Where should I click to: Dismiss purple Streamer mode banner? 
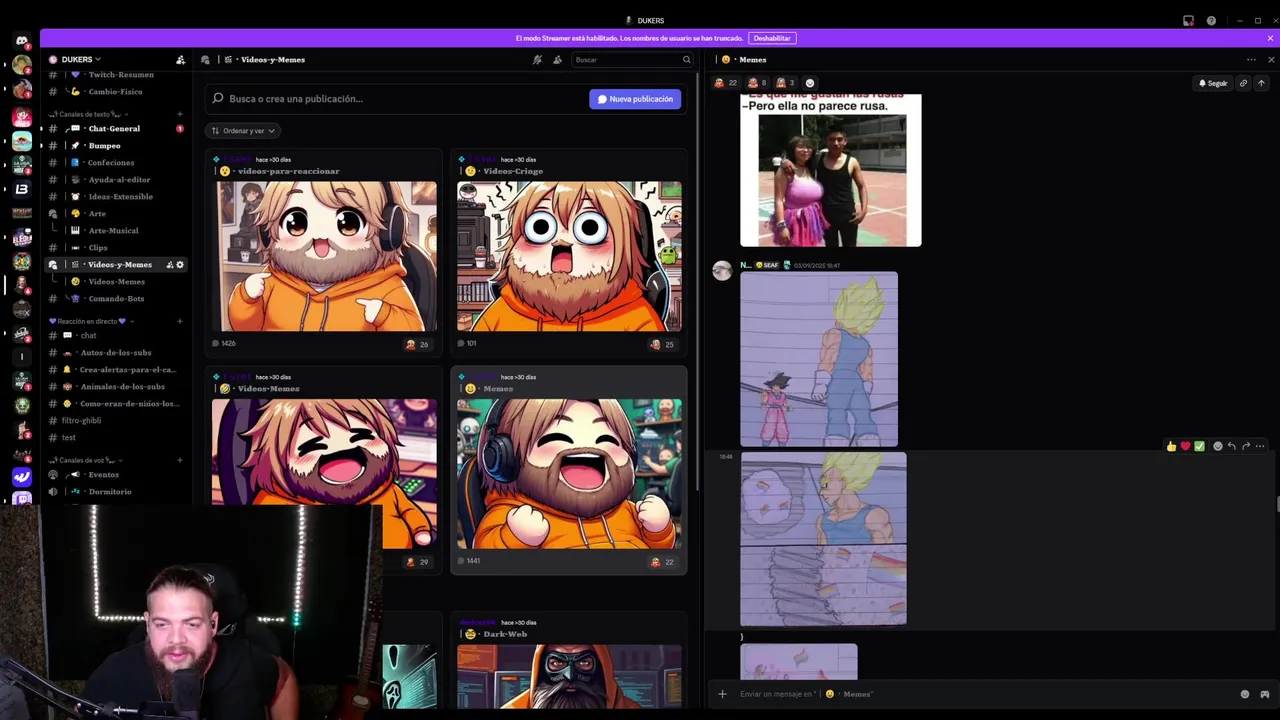tap(1270, 38)
